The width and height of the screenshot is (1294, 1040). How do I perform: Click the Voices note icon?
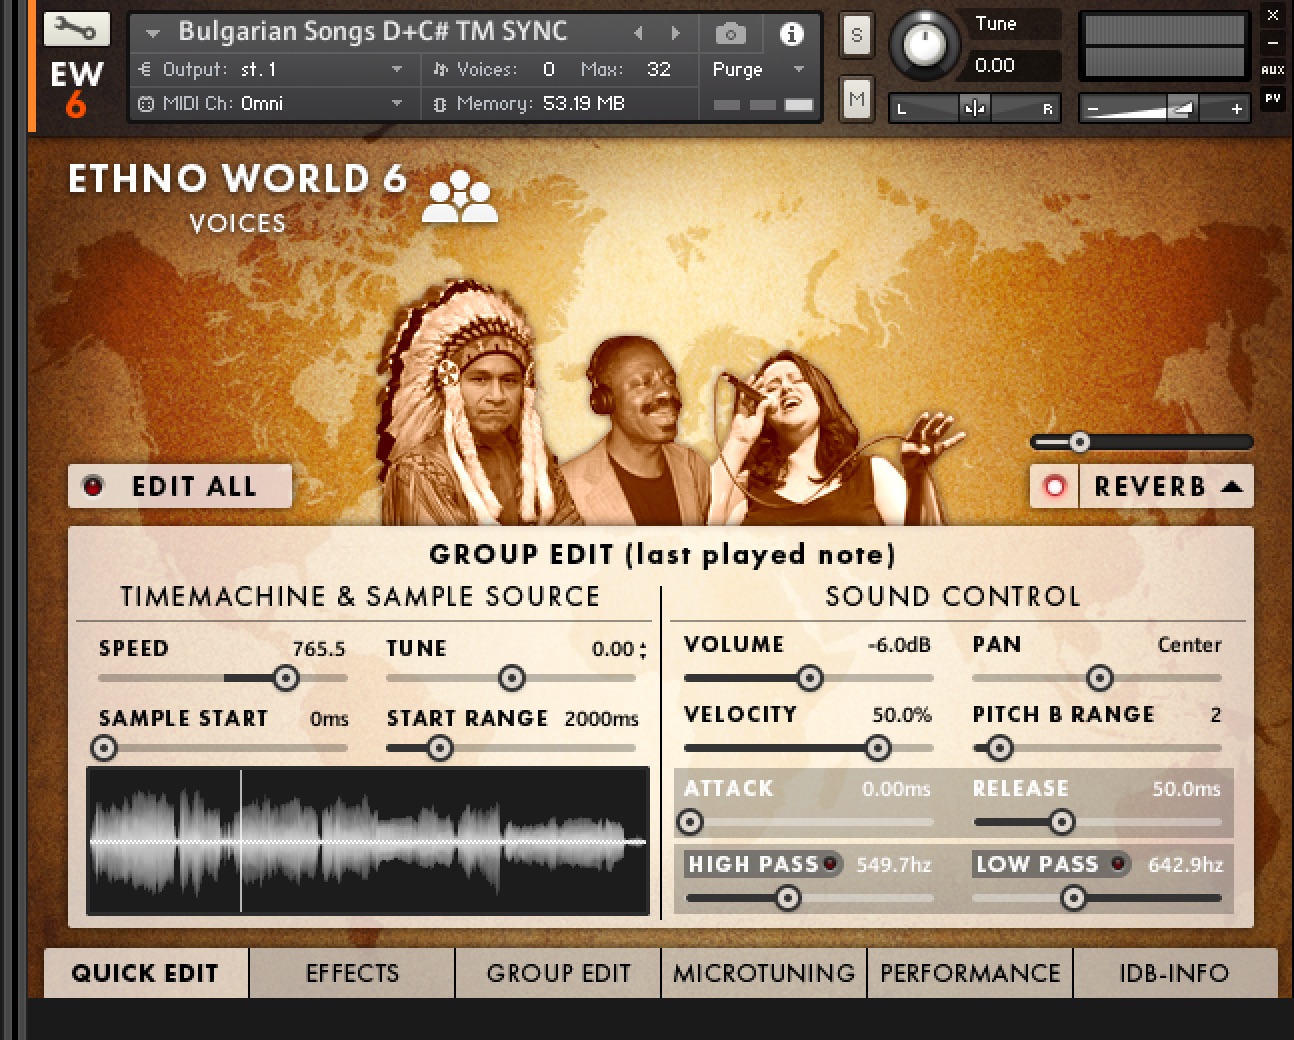click(440, 69)
